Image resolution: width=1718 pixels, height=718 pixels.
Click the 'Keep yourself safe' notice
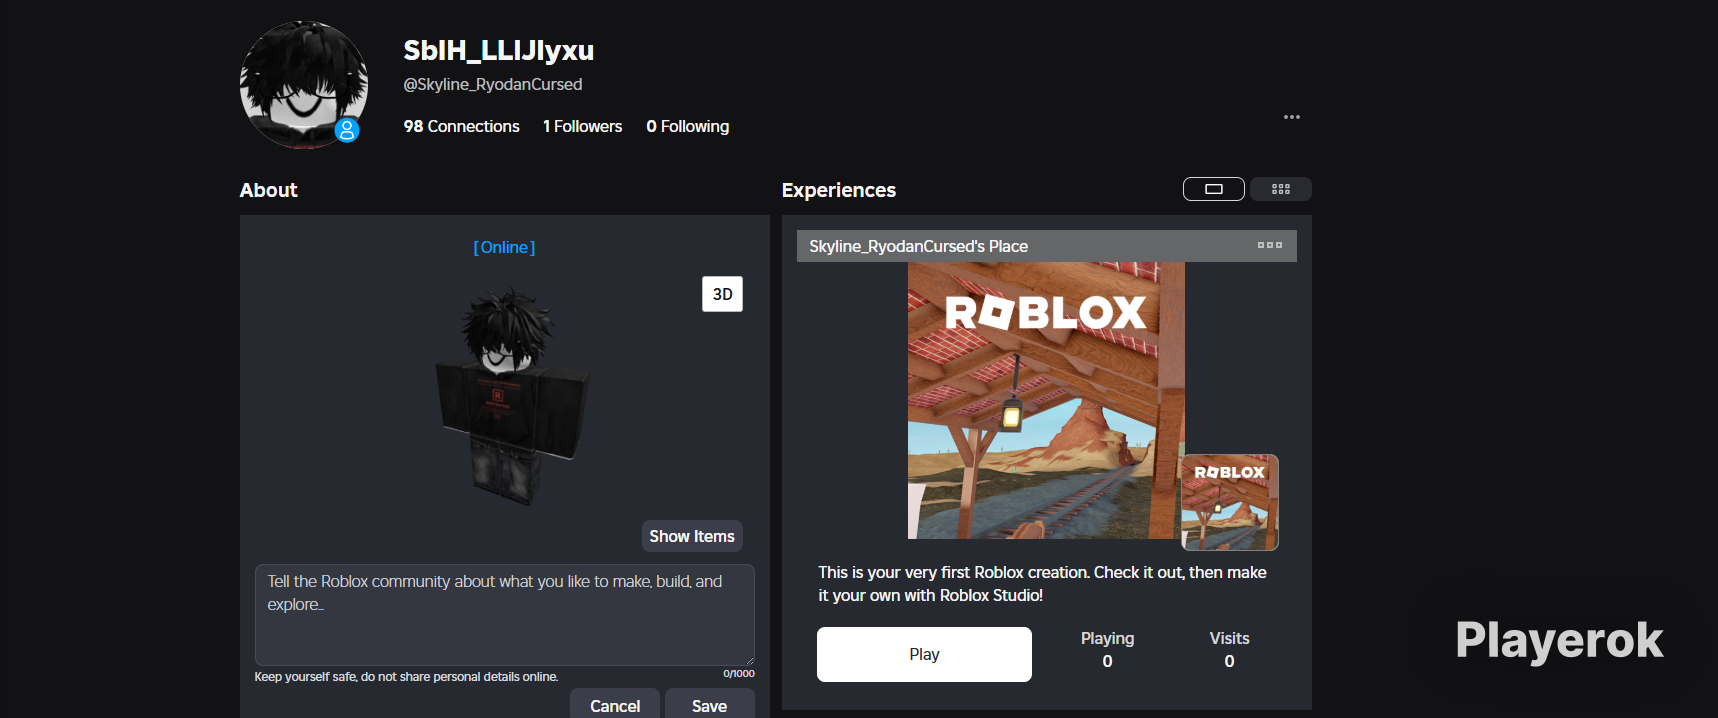coord(406,677)
